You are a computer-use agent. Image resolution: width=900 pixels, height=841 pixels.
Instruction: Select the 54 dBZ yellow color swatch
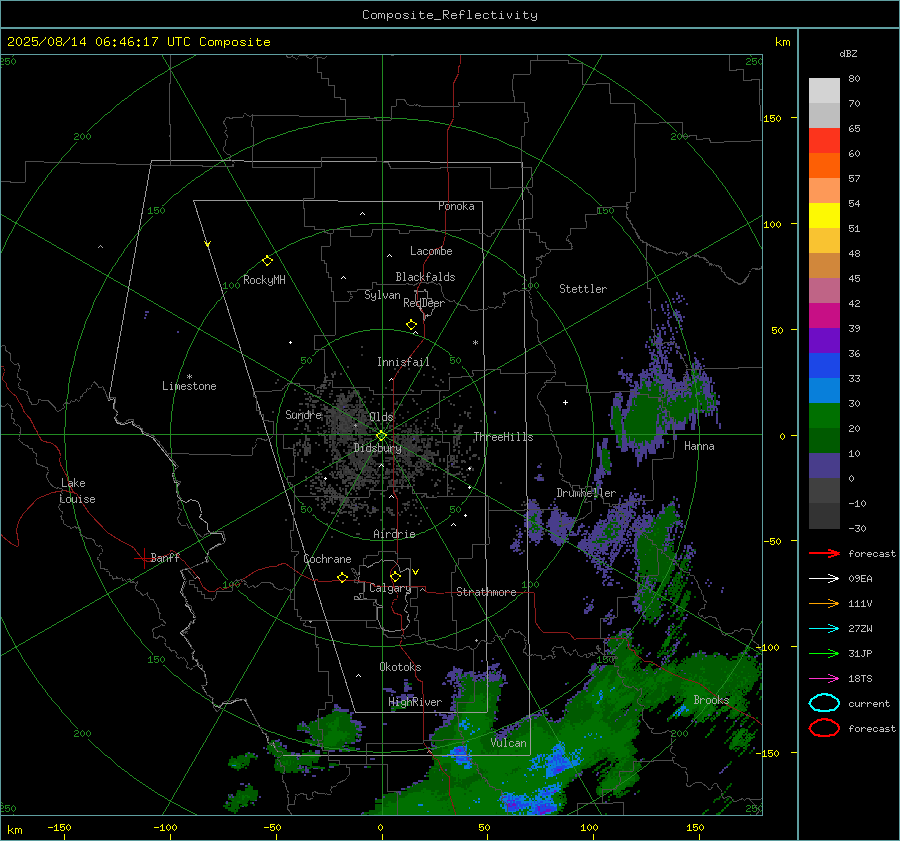point(824,215)
